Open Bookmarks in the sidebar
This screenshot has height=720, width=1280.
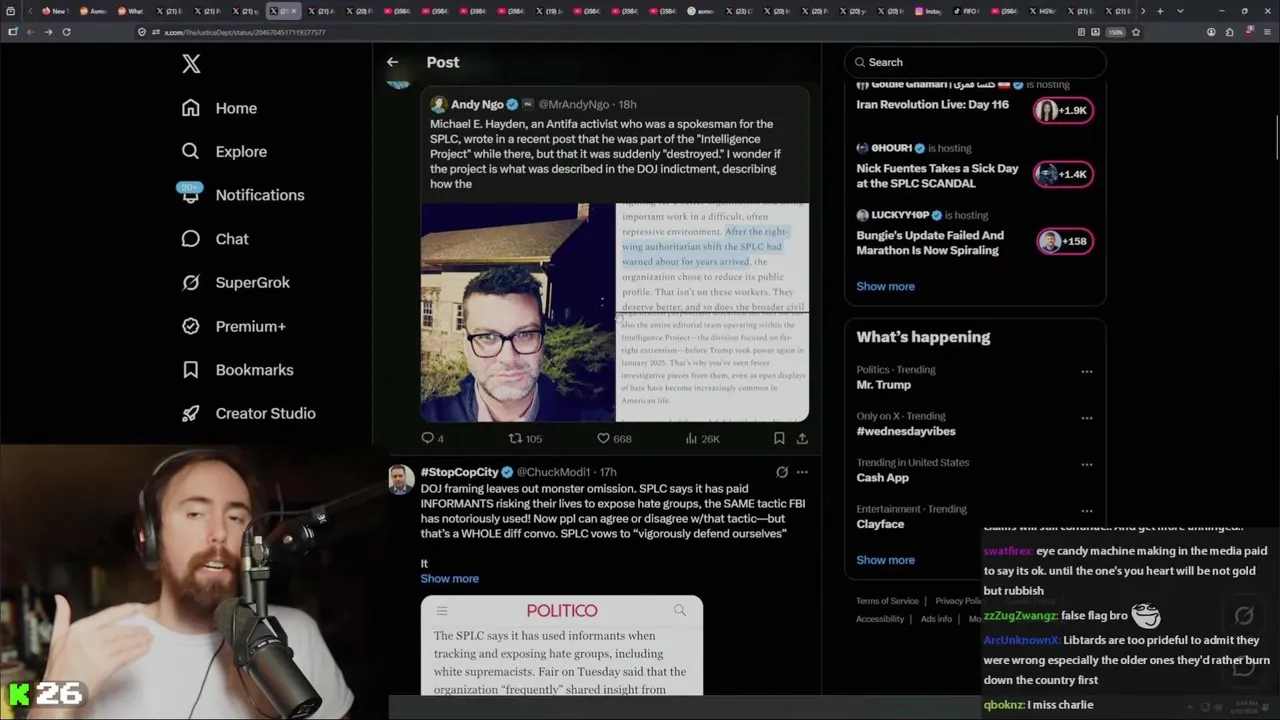tap(237, 370)
